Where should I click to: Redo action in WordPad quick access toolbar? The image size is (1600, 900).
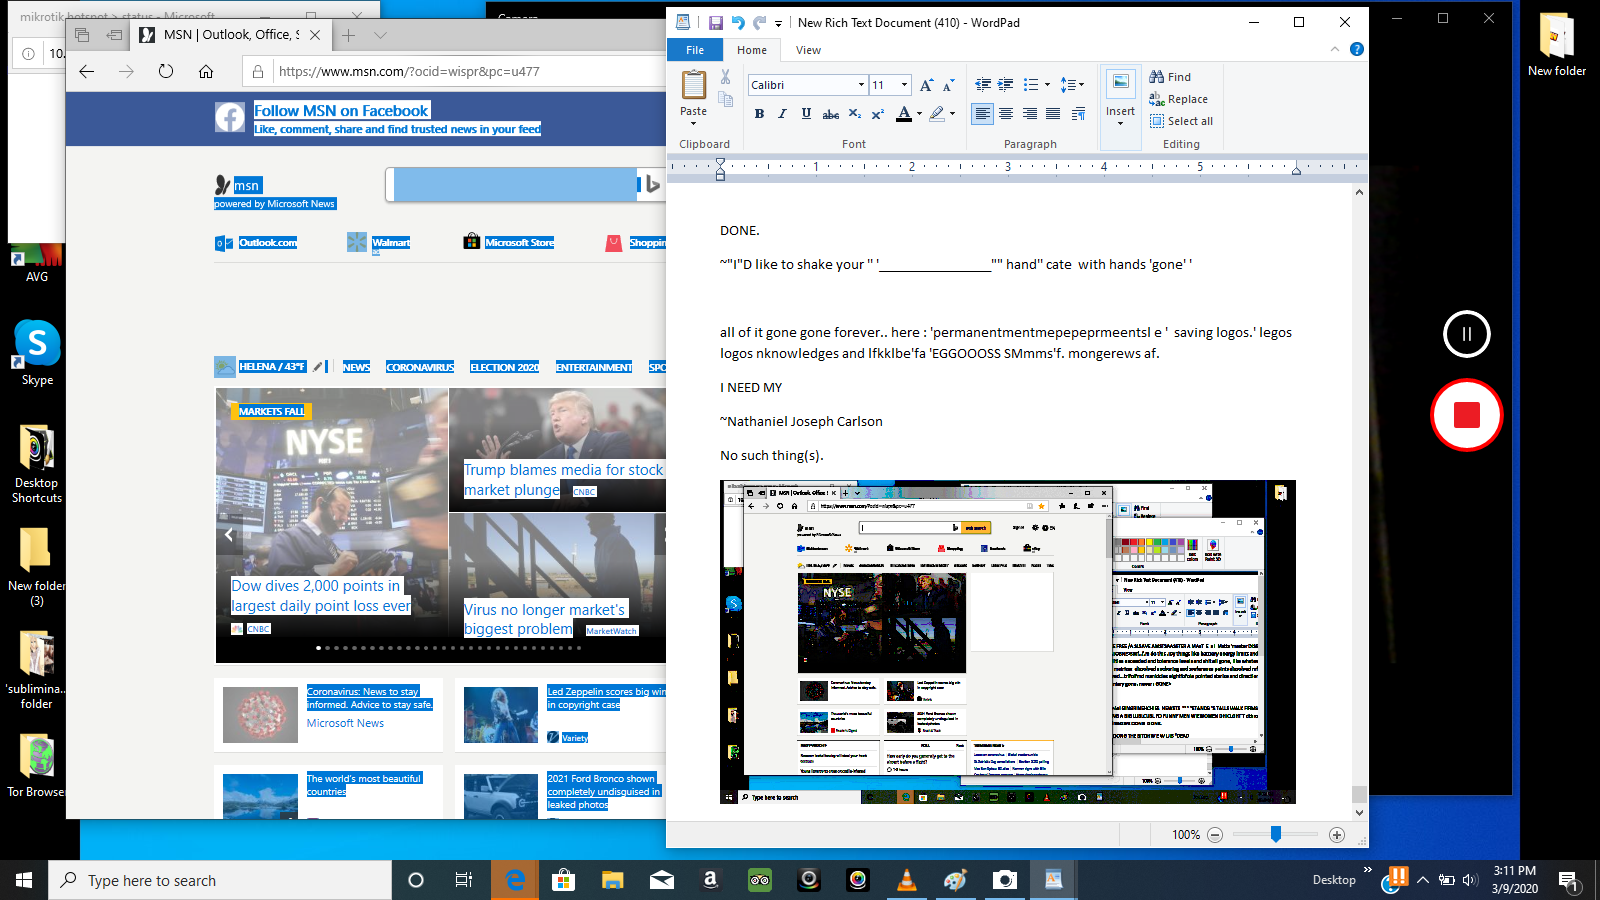point(759,23)
